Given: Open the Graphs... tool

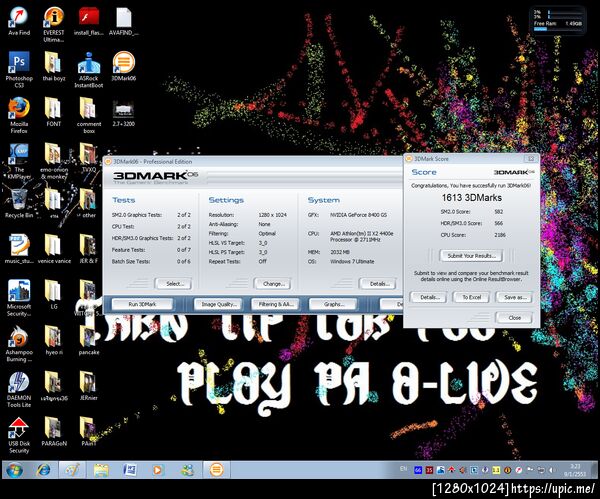Looking at the screenshot, I should point(333,304).
